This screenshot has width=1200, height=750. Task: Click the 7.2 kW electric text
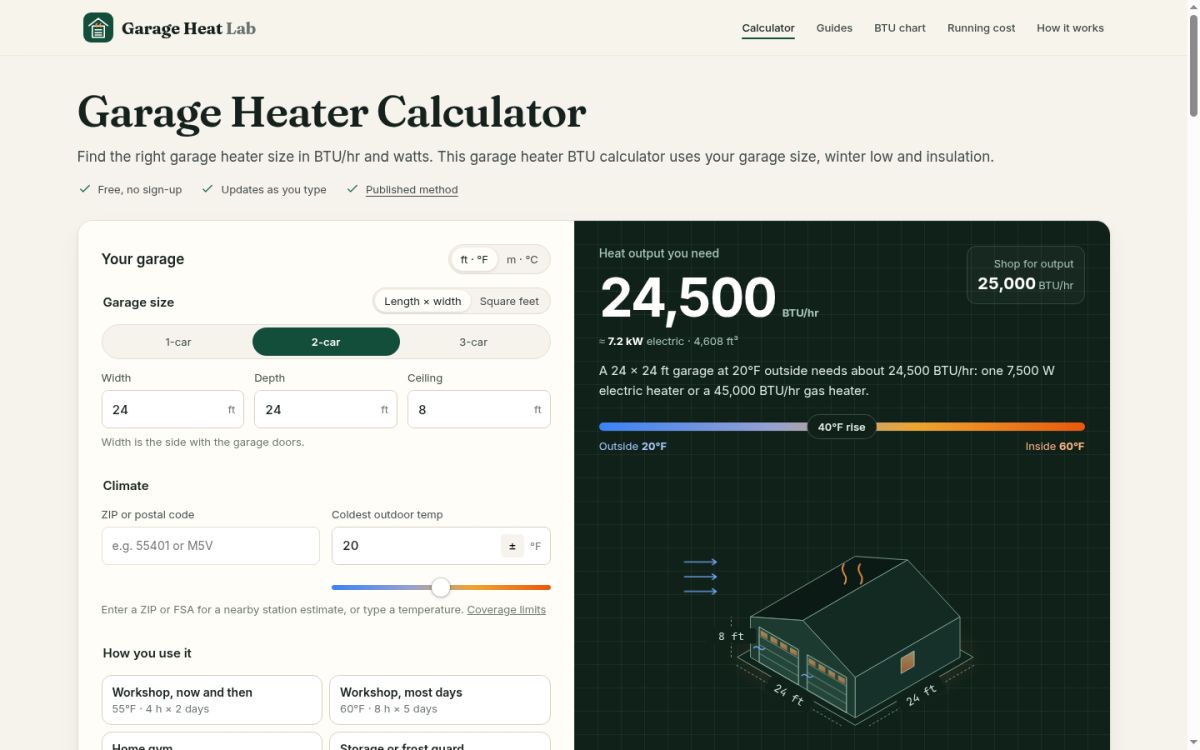coord(646,341)
